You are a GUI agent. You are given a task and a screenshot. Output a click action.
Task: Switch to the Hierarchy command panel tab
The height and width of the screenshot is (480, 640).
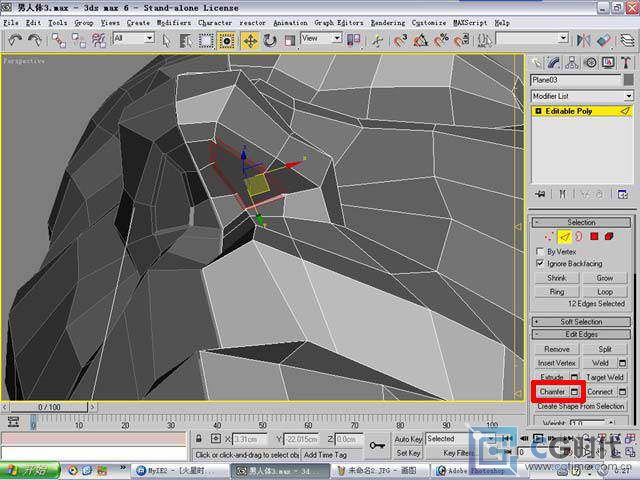tap(572, 63)
